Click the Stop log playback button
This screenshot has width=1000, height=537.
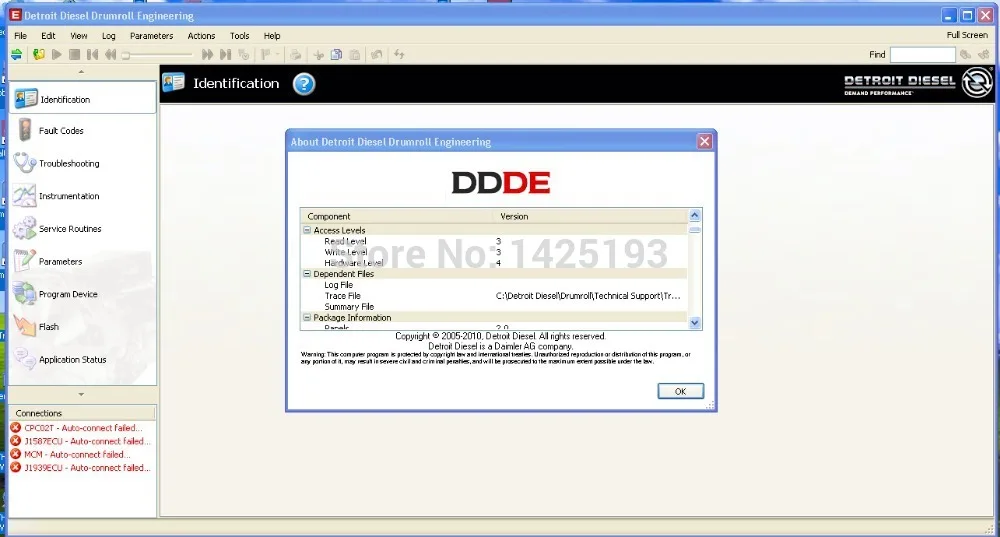pos(75,55)
